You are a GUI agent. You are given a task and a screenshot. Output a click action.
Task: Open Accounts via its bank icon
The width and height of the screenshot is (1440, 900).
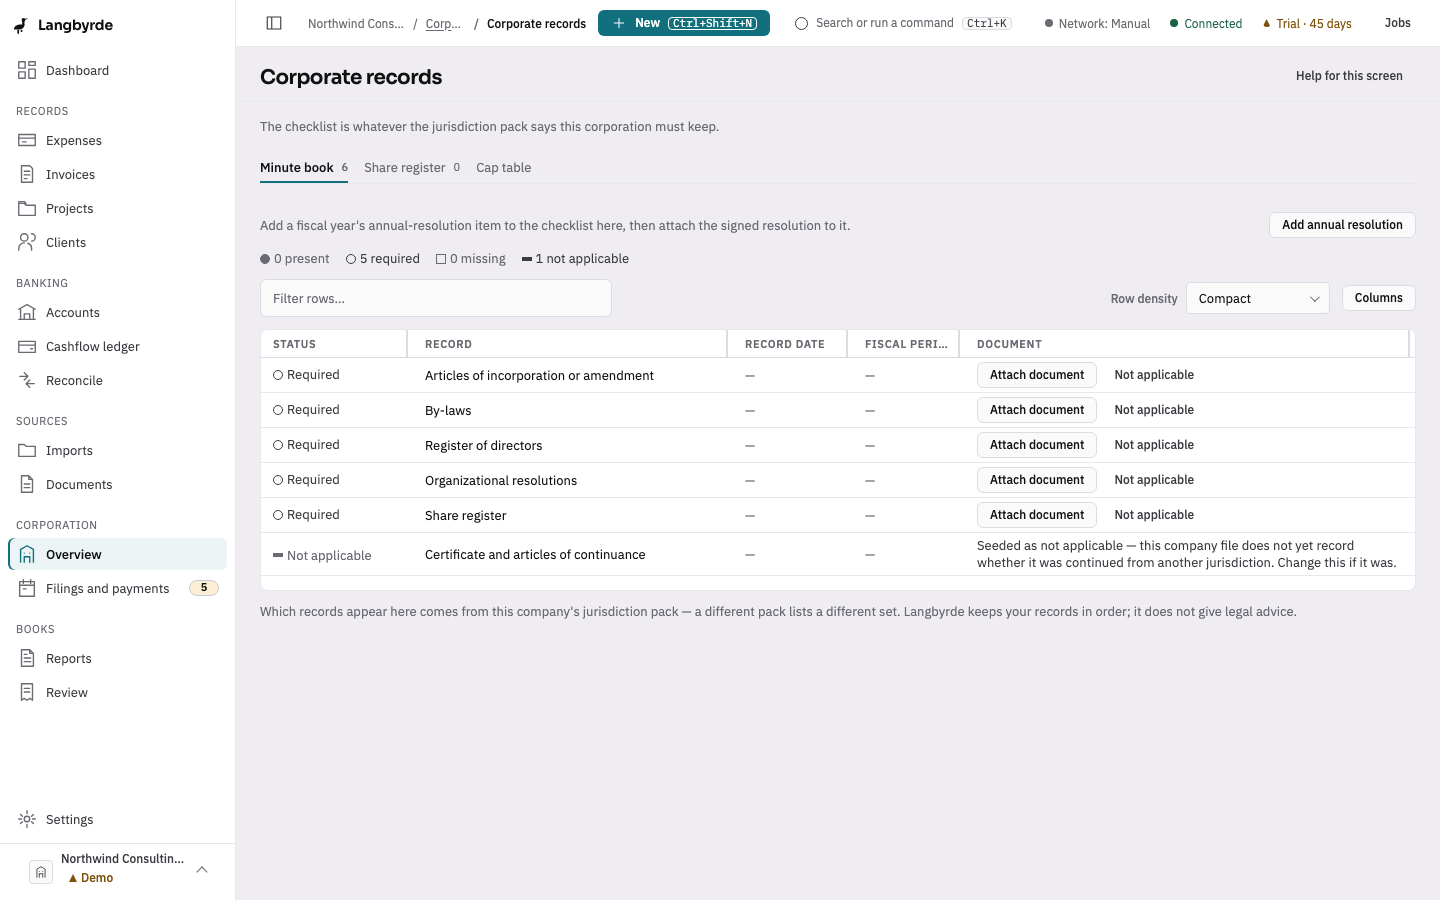(x=27, y=312)
